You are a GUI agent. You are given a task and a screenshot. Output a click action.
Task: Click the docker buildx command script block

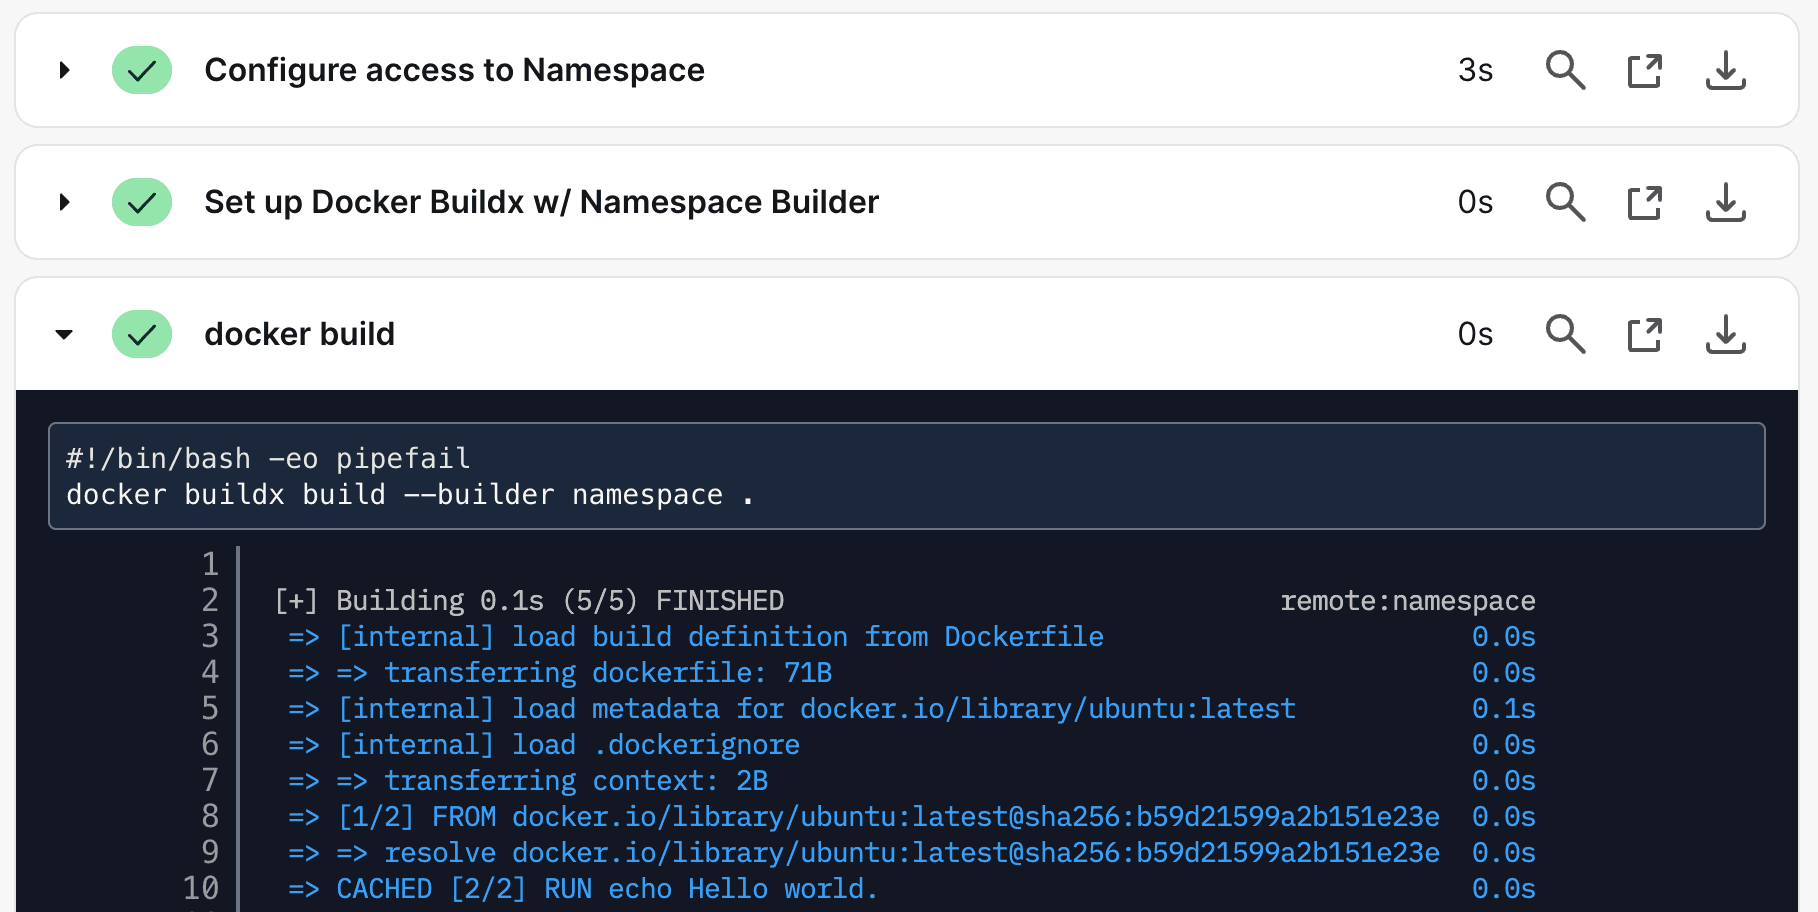pyautogui.click(x=900, y=477)
